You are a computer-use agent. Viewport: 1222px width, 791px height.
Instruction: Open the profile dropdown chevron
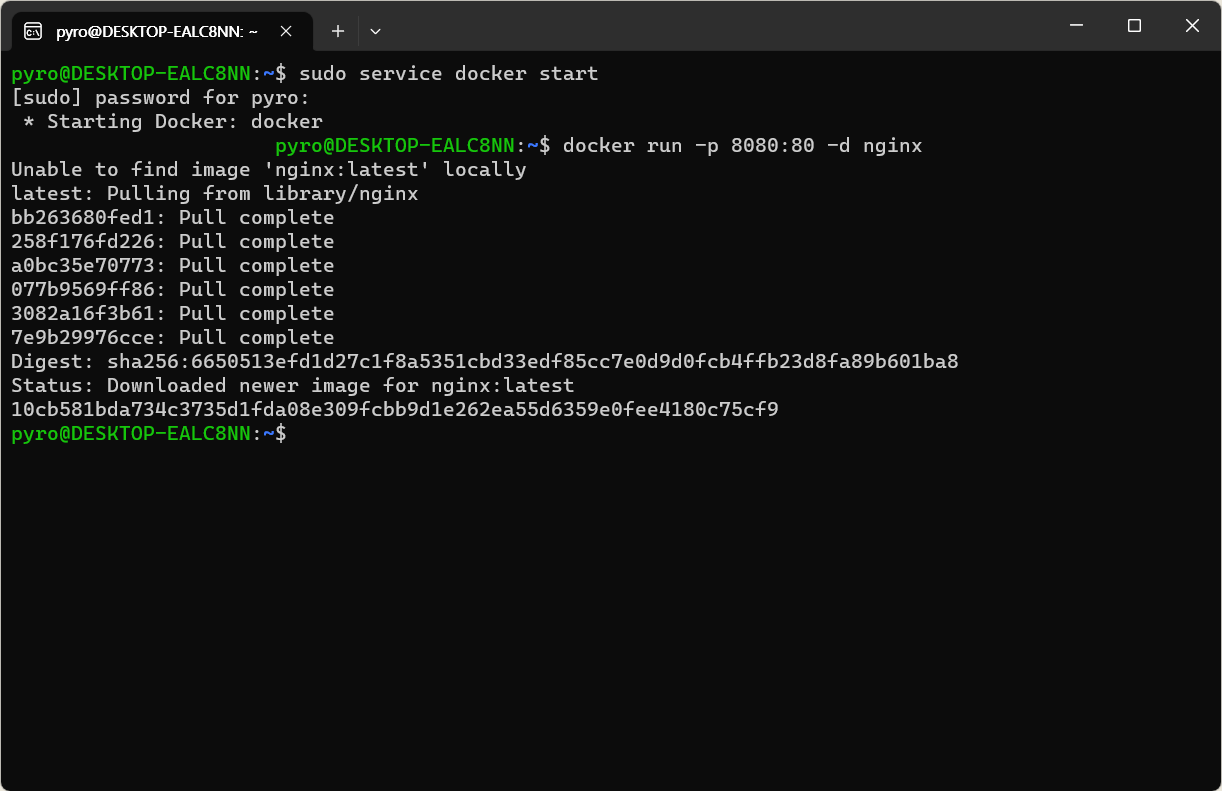(x=375, y=31)
